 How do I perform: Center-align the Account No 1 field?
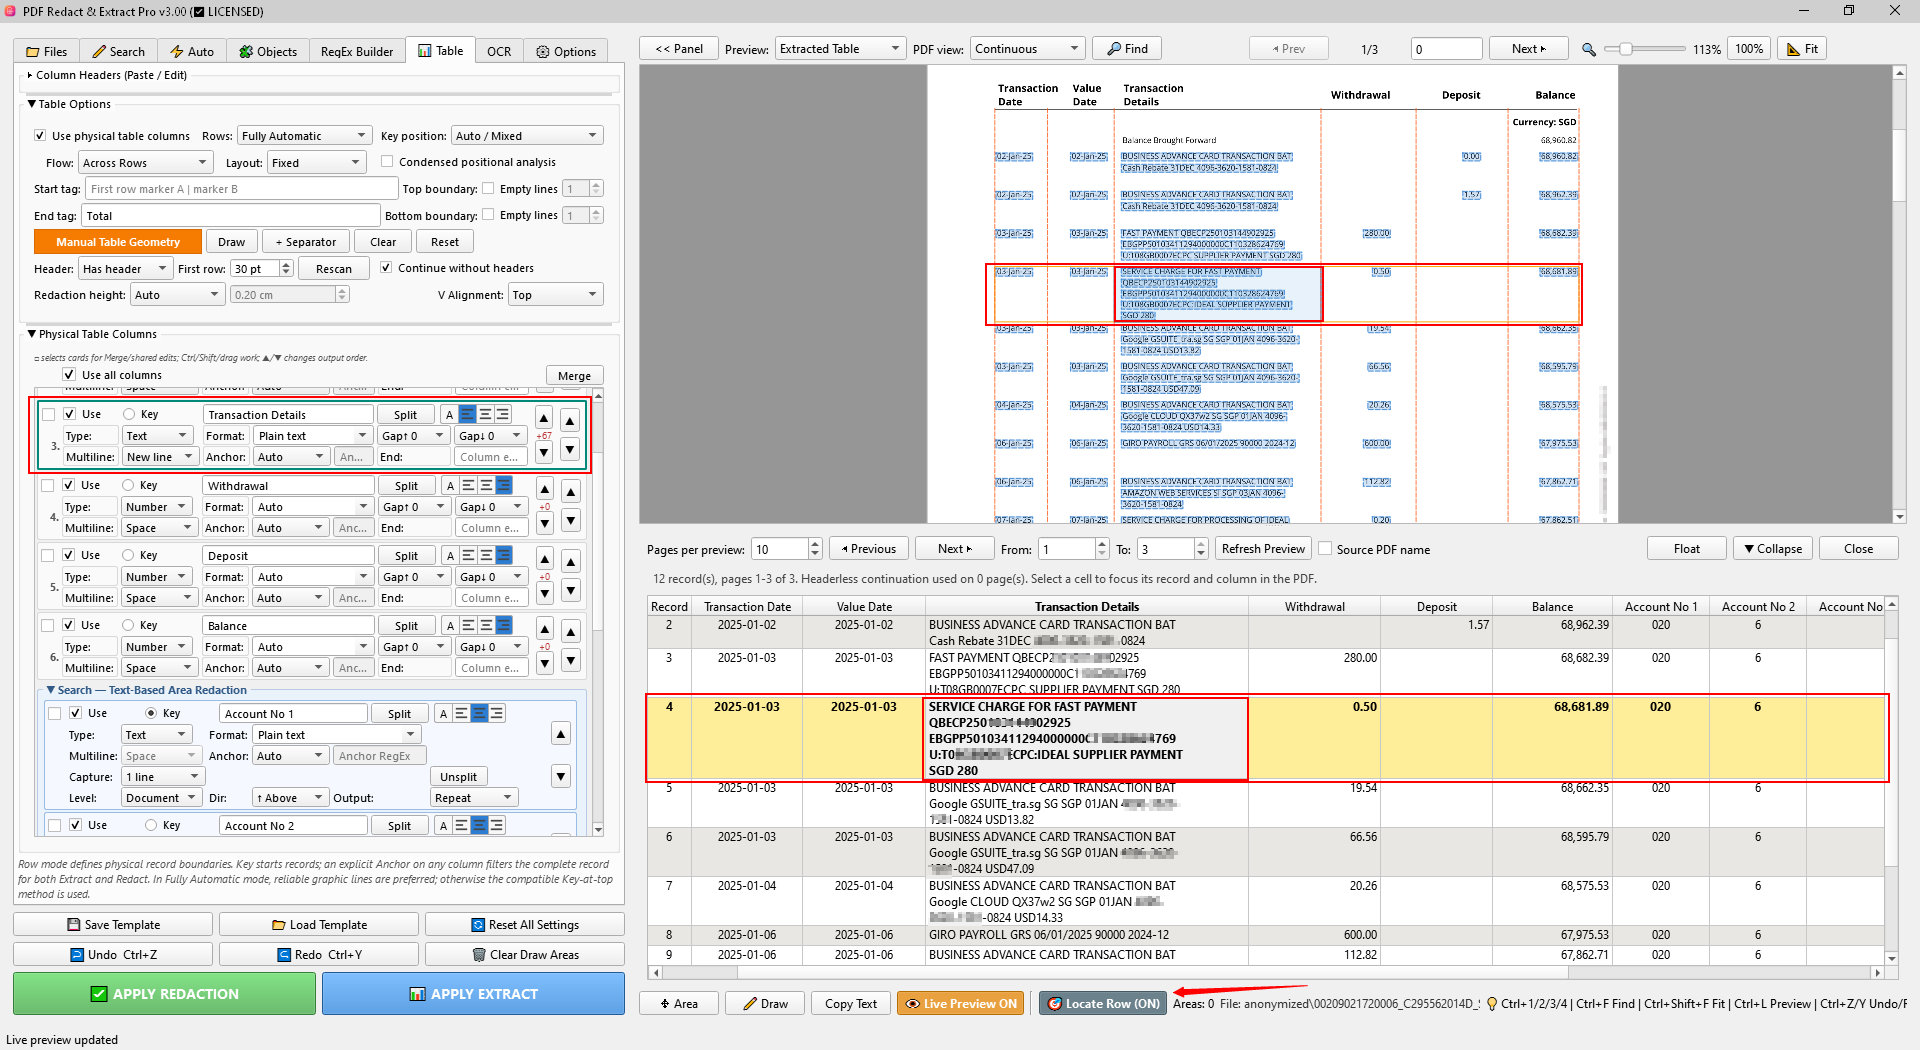[x=479, y=713]
